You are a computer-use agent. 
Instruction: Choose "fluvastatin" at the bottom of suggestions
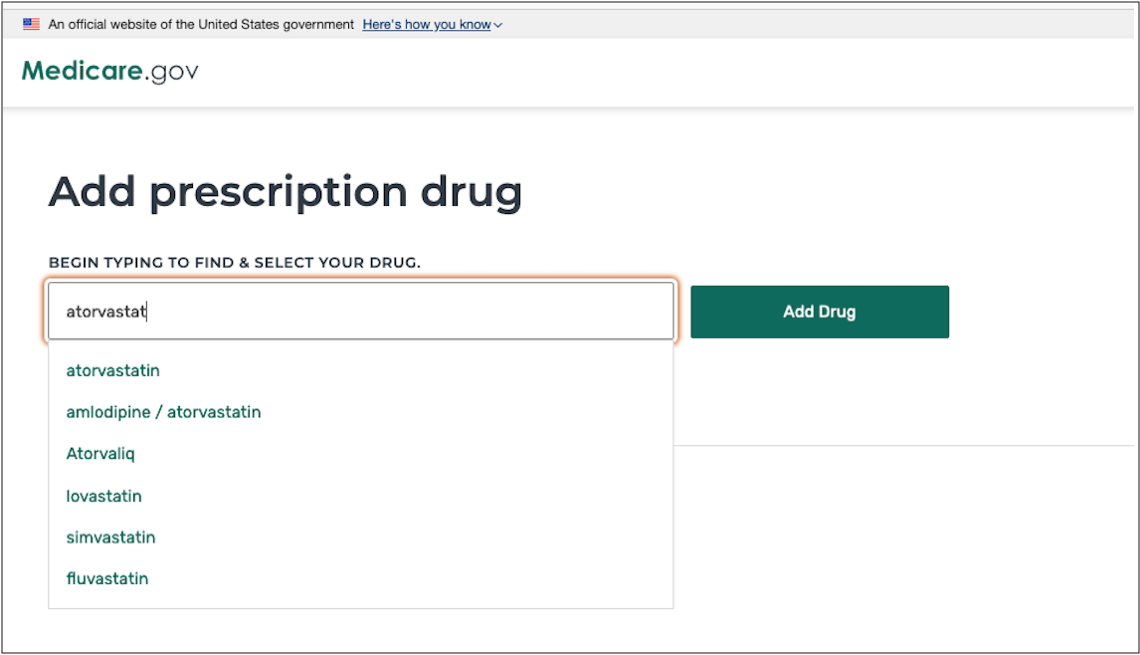[107, 578]
